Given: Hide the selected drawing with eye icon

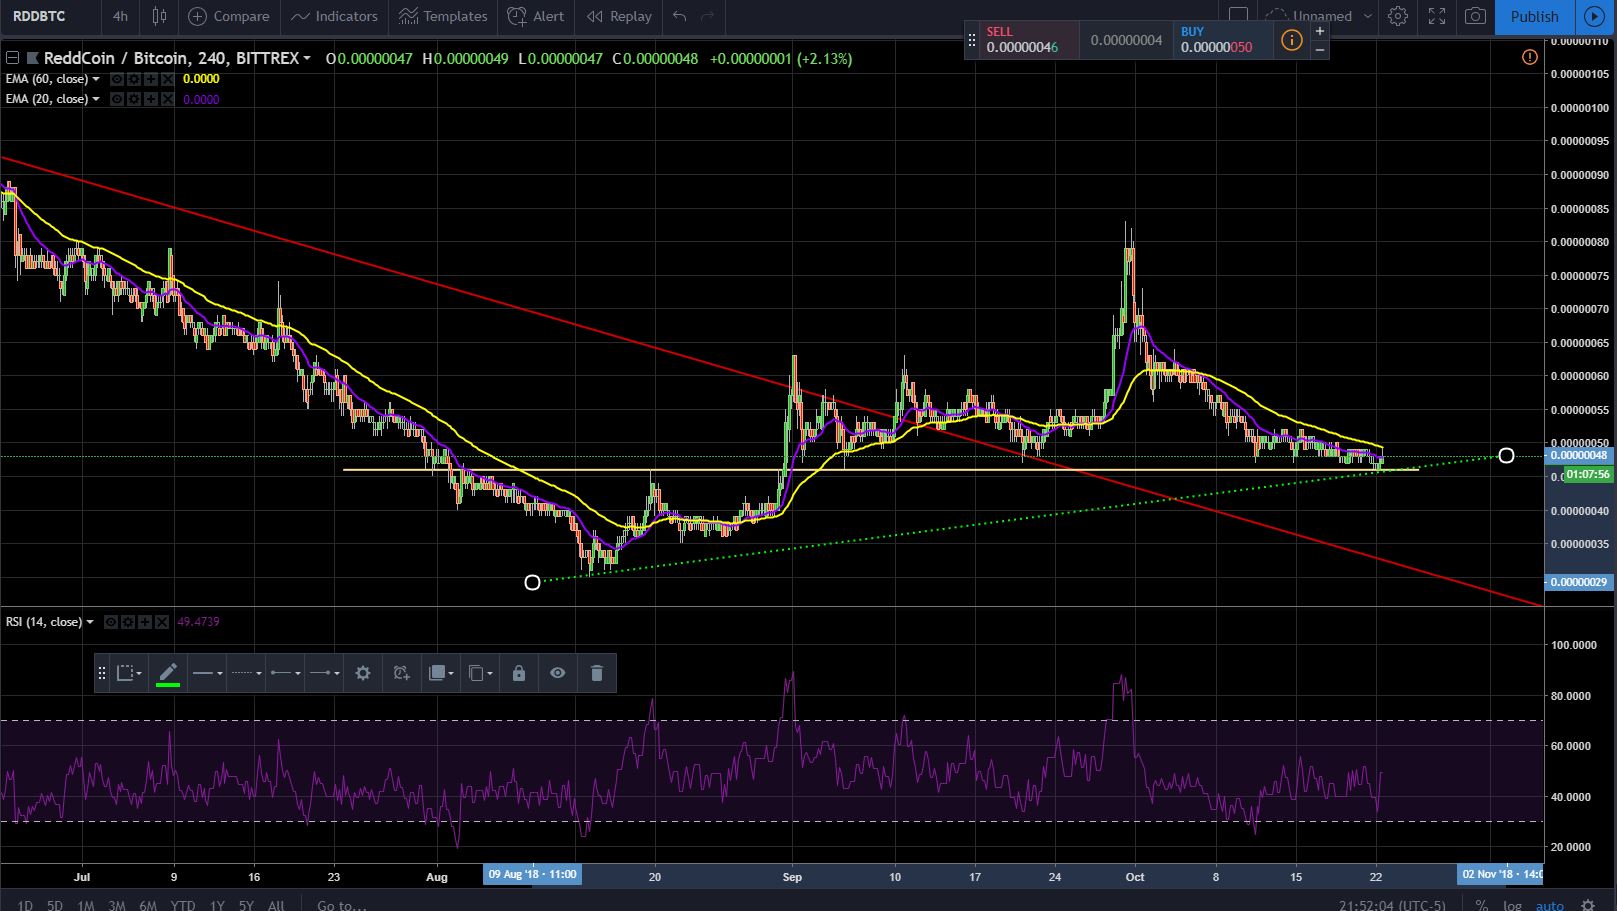Looking at the screenshot, I should coord(558,673).
